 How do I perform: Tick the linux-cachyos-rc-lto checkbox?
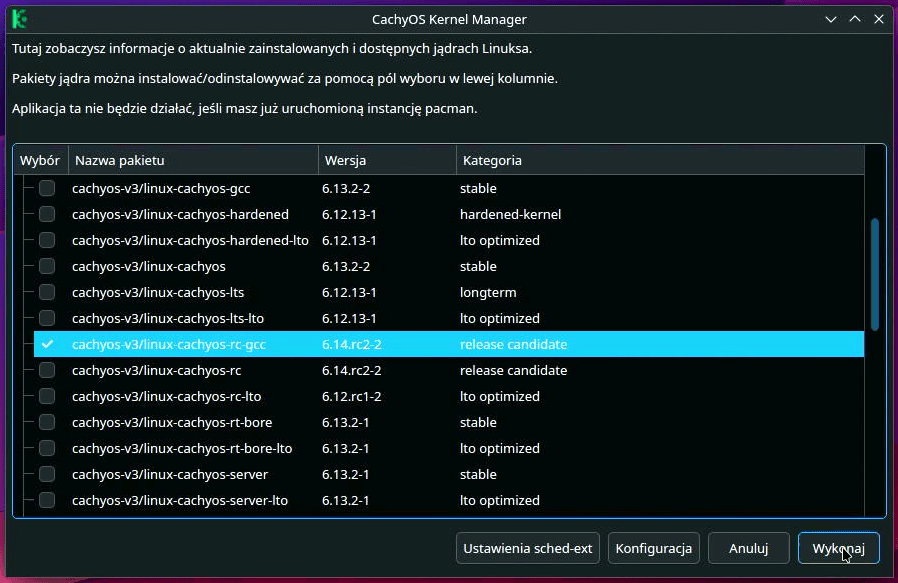click(47, 396)
